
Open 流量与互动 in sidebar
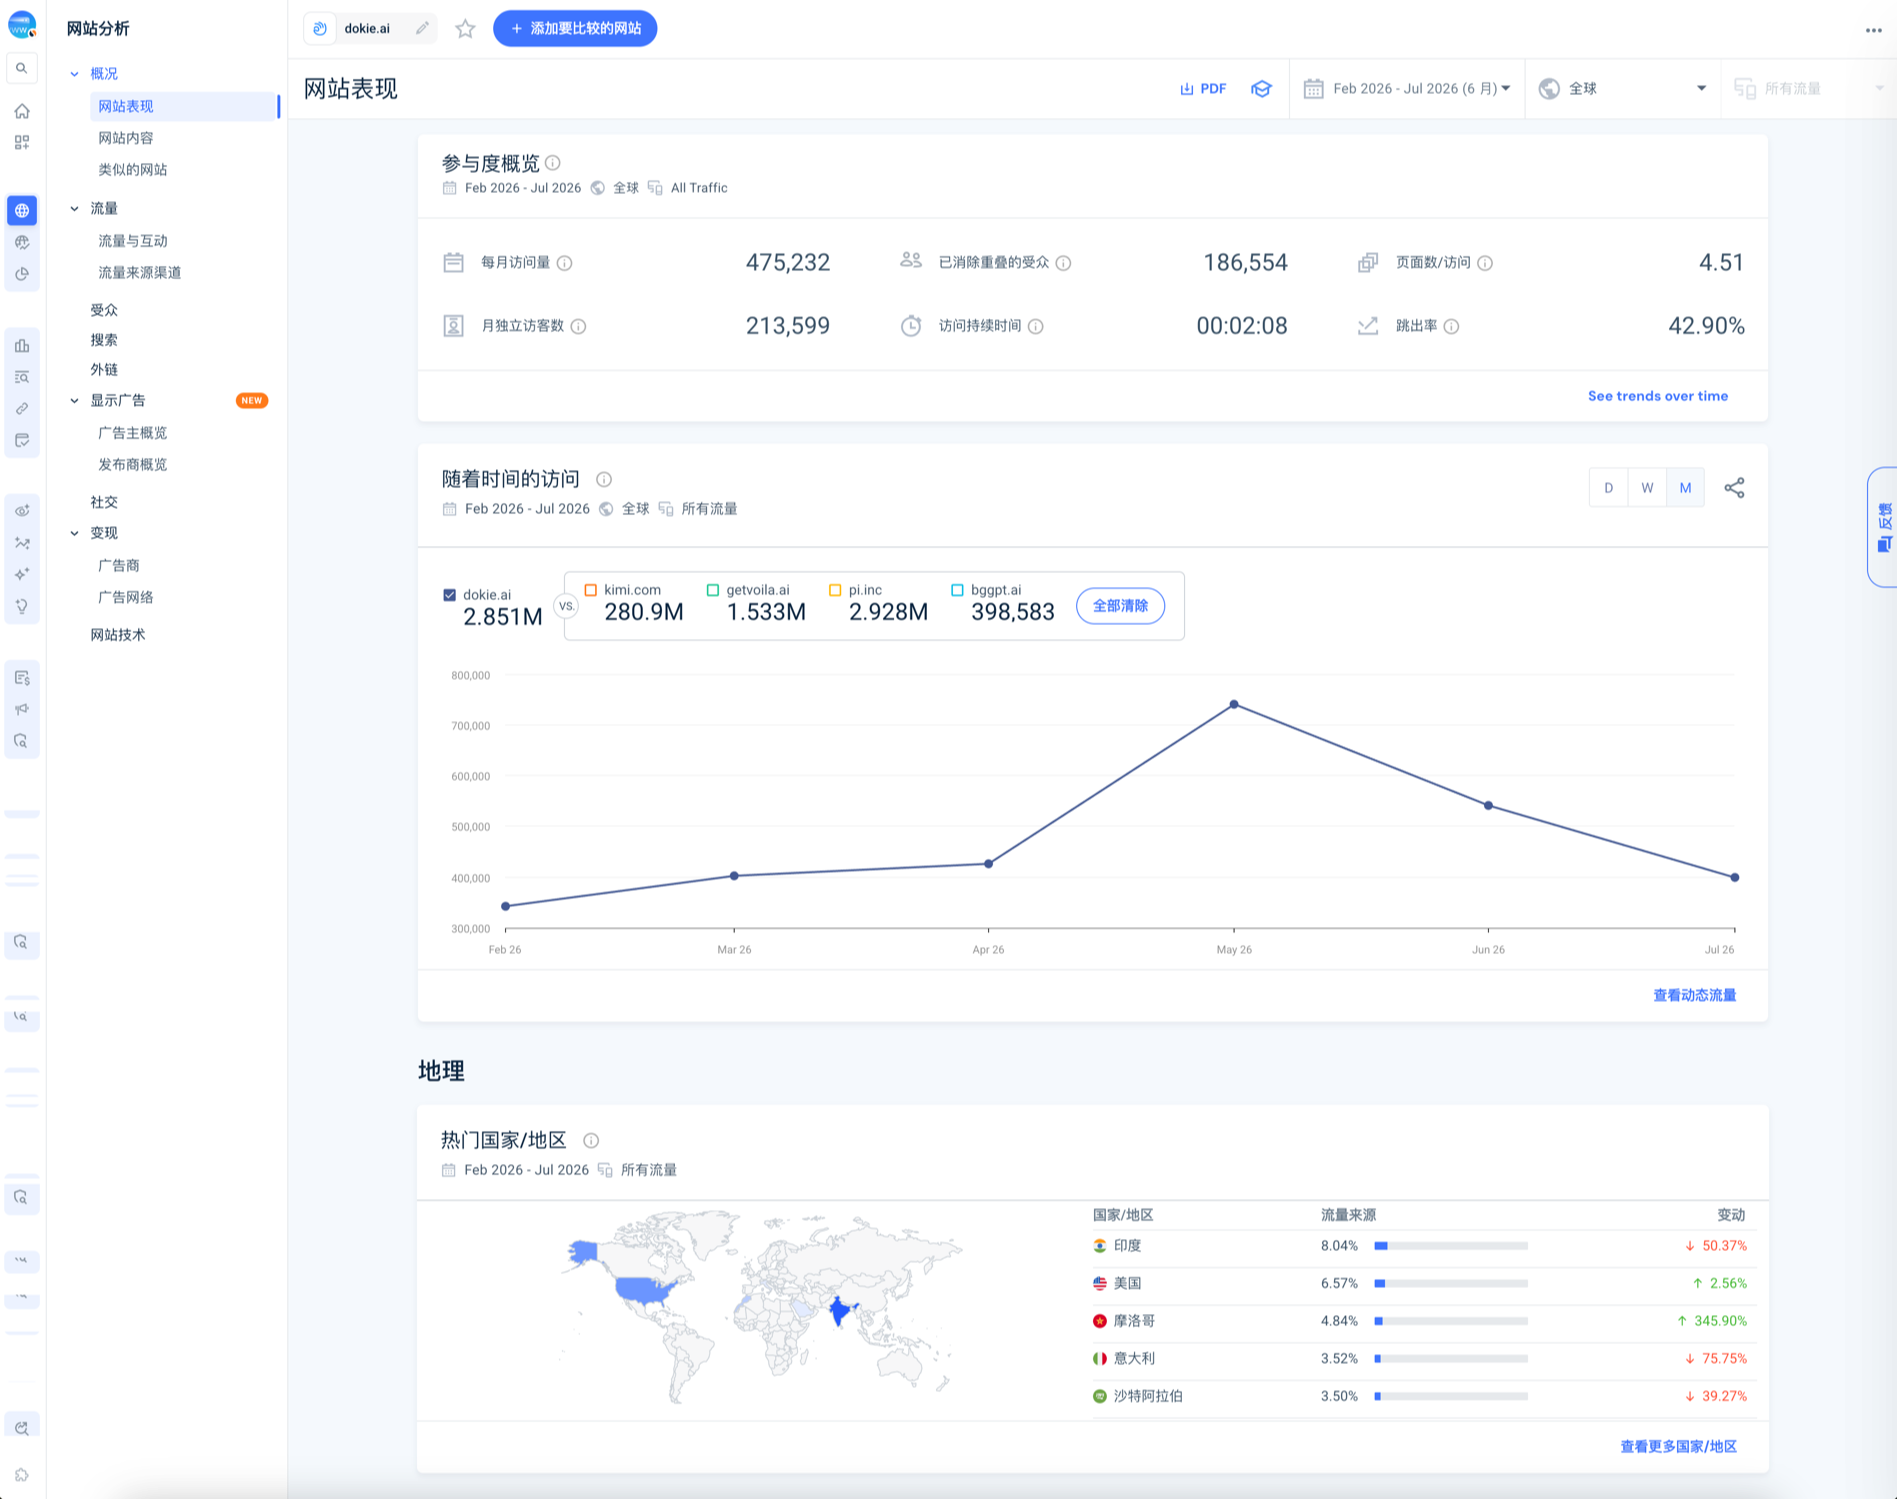coord(133,241)
